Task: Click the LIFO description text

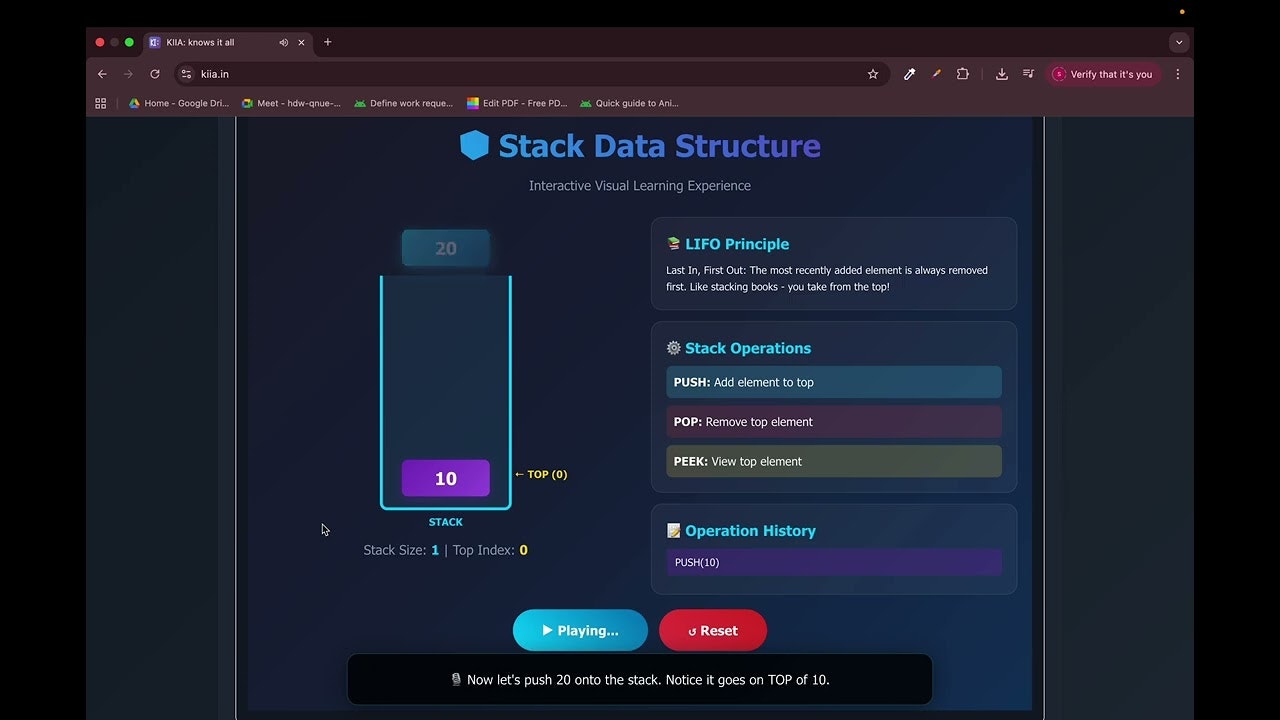Action: coord(827,278)
